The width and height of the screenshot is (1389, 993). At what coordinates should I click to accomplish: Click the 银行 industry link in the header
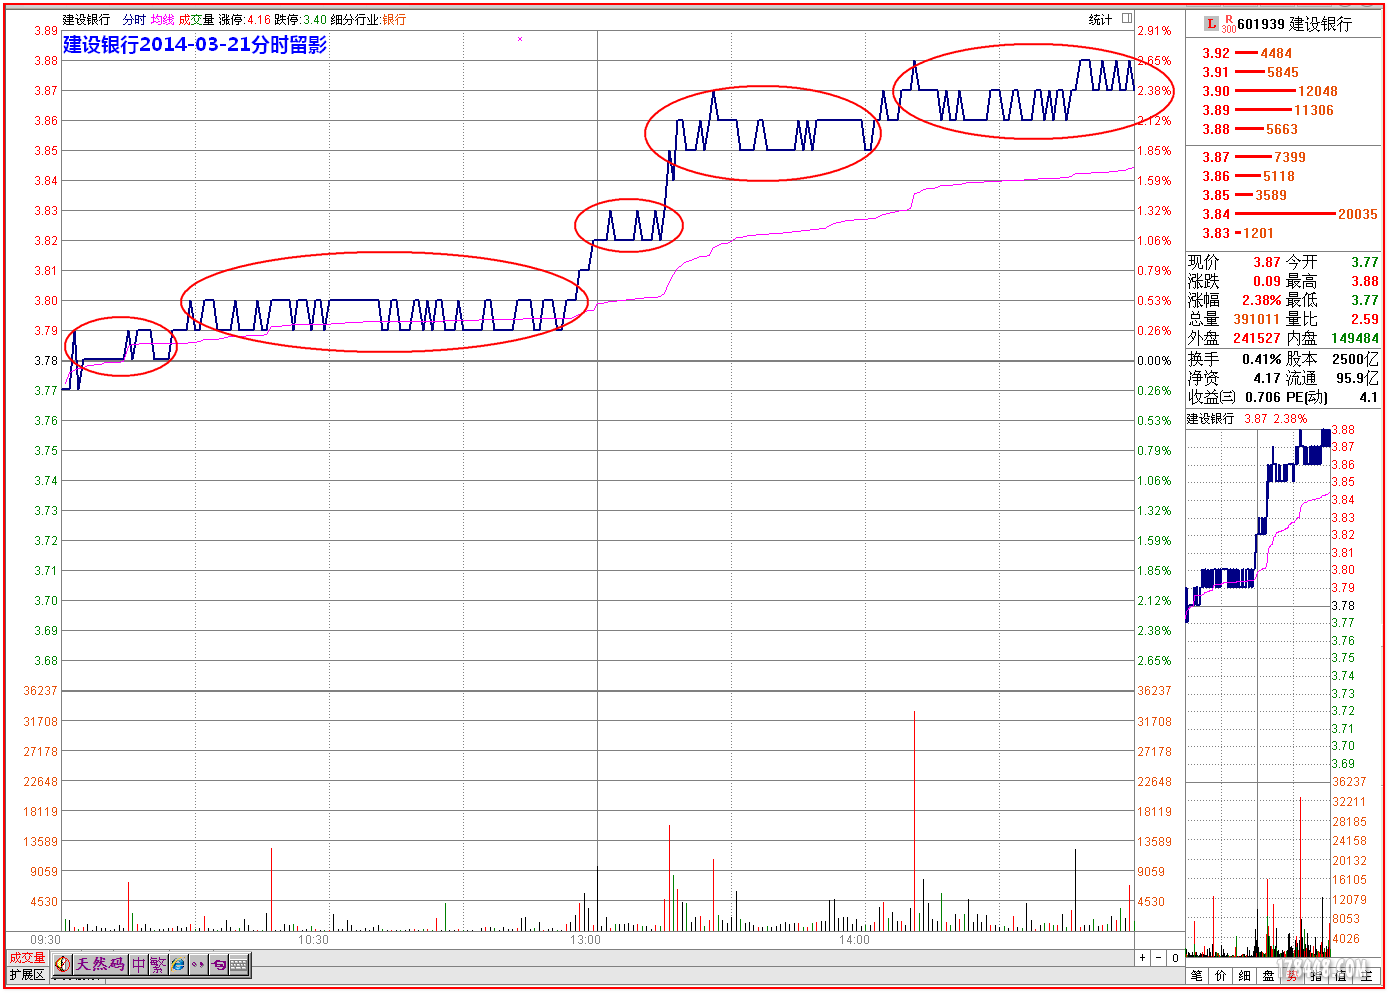click(x=394, y=20)
